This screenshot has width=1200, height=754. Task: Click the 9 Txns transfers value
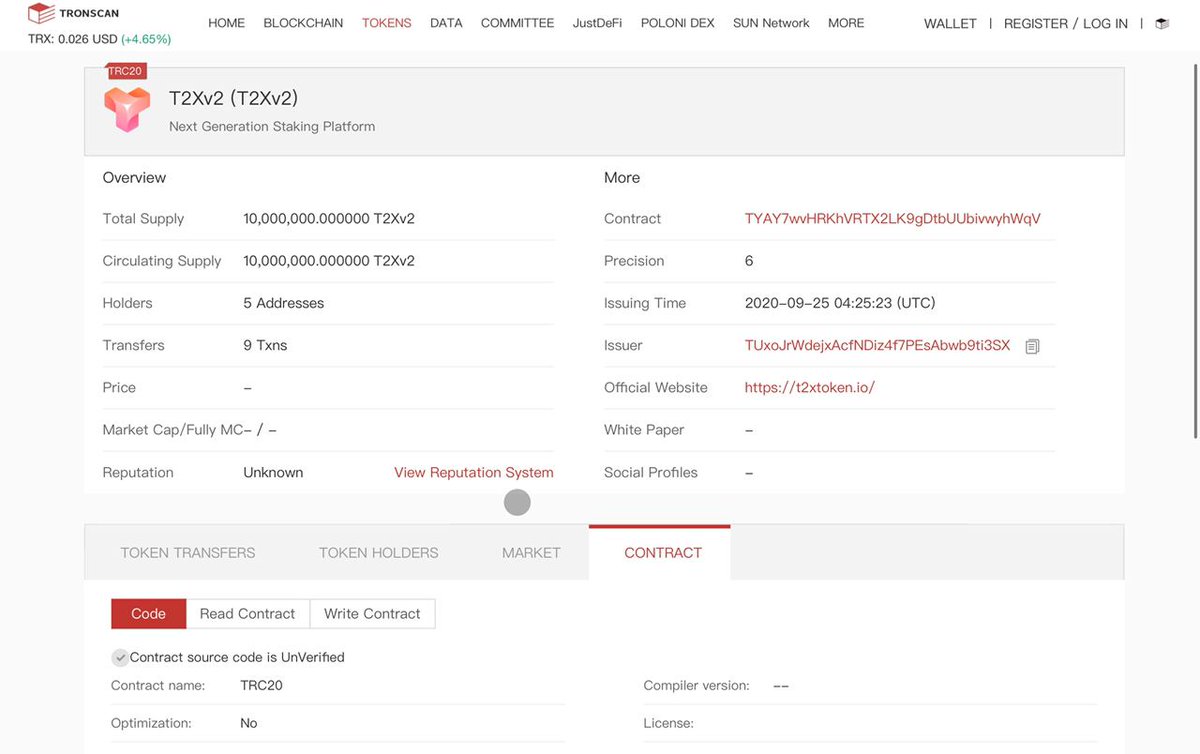[x=265, y=346]
